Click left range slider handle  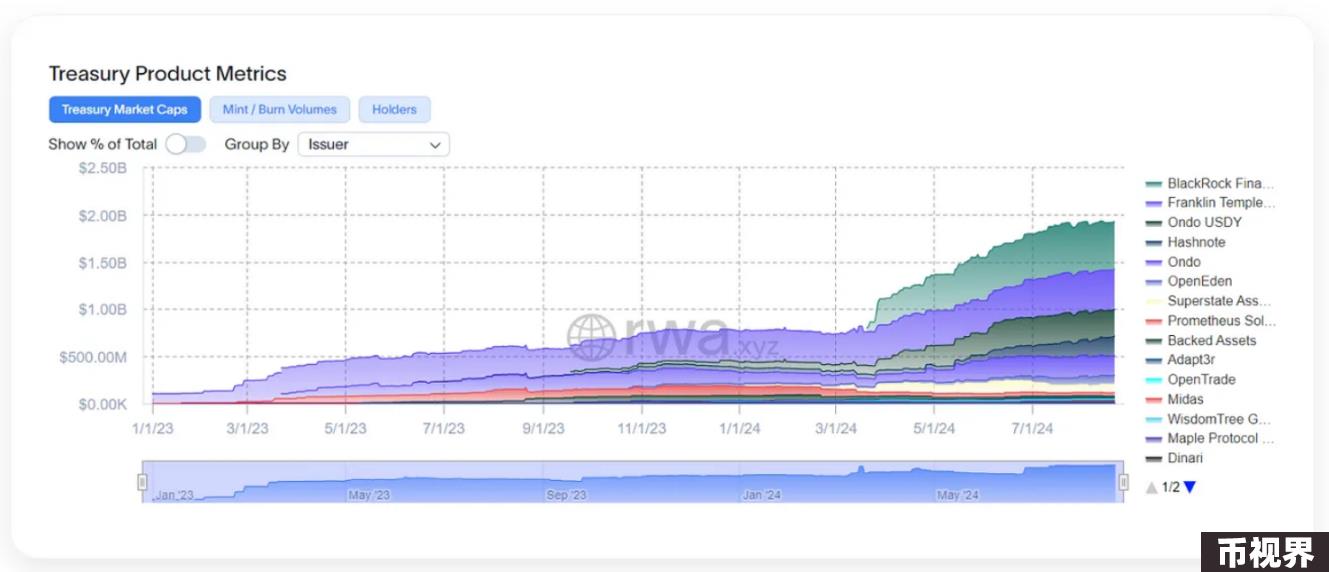[142, 483]
